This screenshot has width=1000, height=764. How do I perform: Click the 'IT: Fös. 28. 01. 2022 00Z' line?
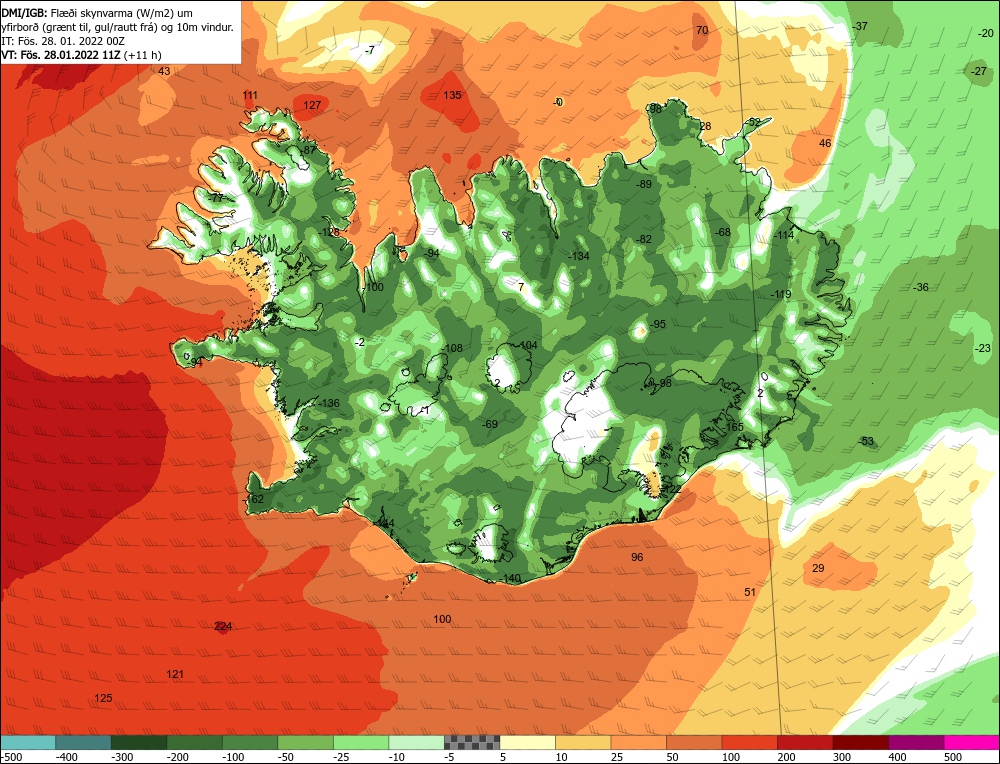coord(63,41)
